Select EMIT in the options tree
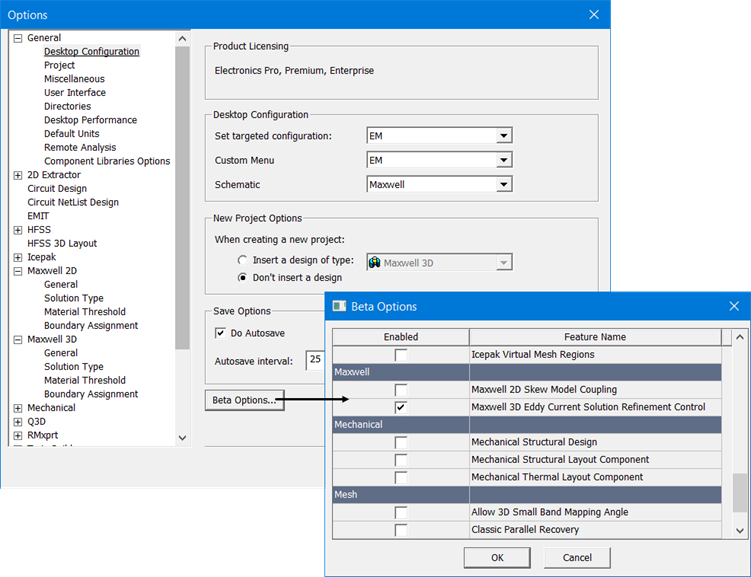This screenshot has height=577, width=751. click(38, 216)
